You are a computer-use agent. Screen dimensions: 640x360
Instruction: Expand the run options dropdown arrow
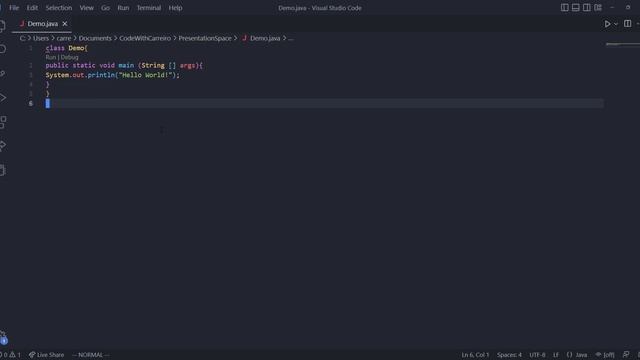(616, 24)
